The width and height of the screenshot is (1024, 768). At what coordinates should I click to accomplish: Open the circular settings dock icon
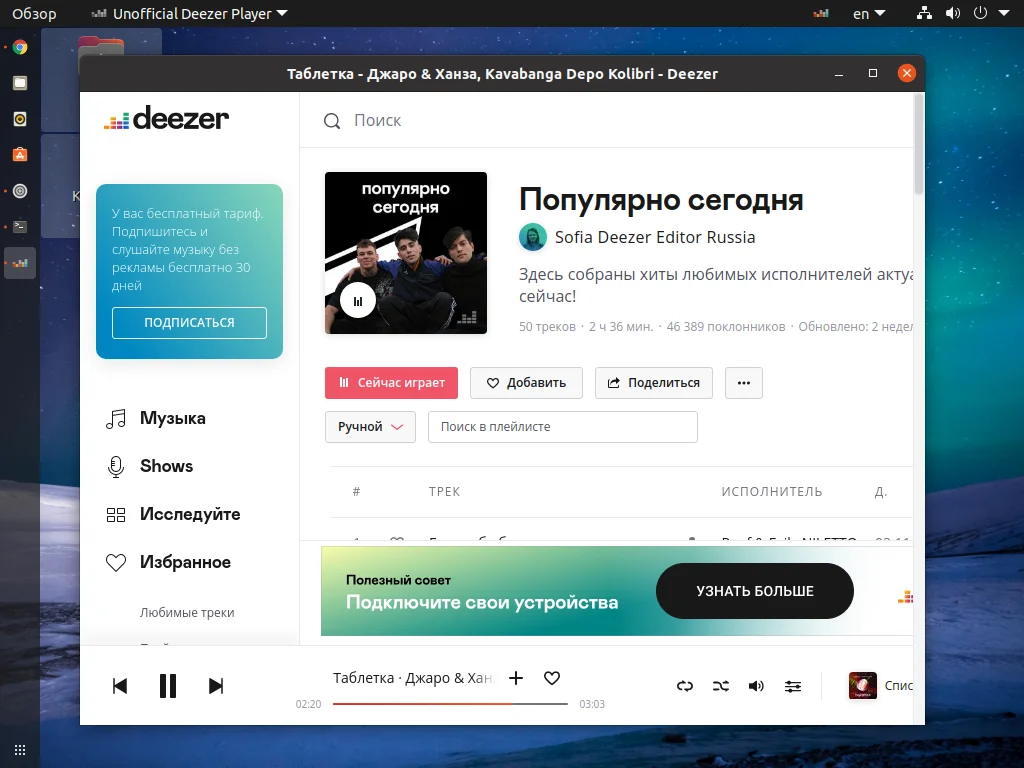[20, 191]
